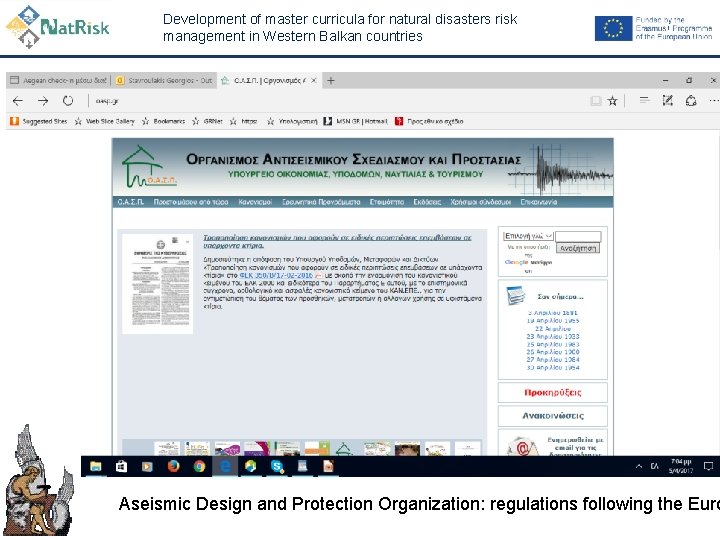Open File Explorer from the taskbar

click(96, 467)
